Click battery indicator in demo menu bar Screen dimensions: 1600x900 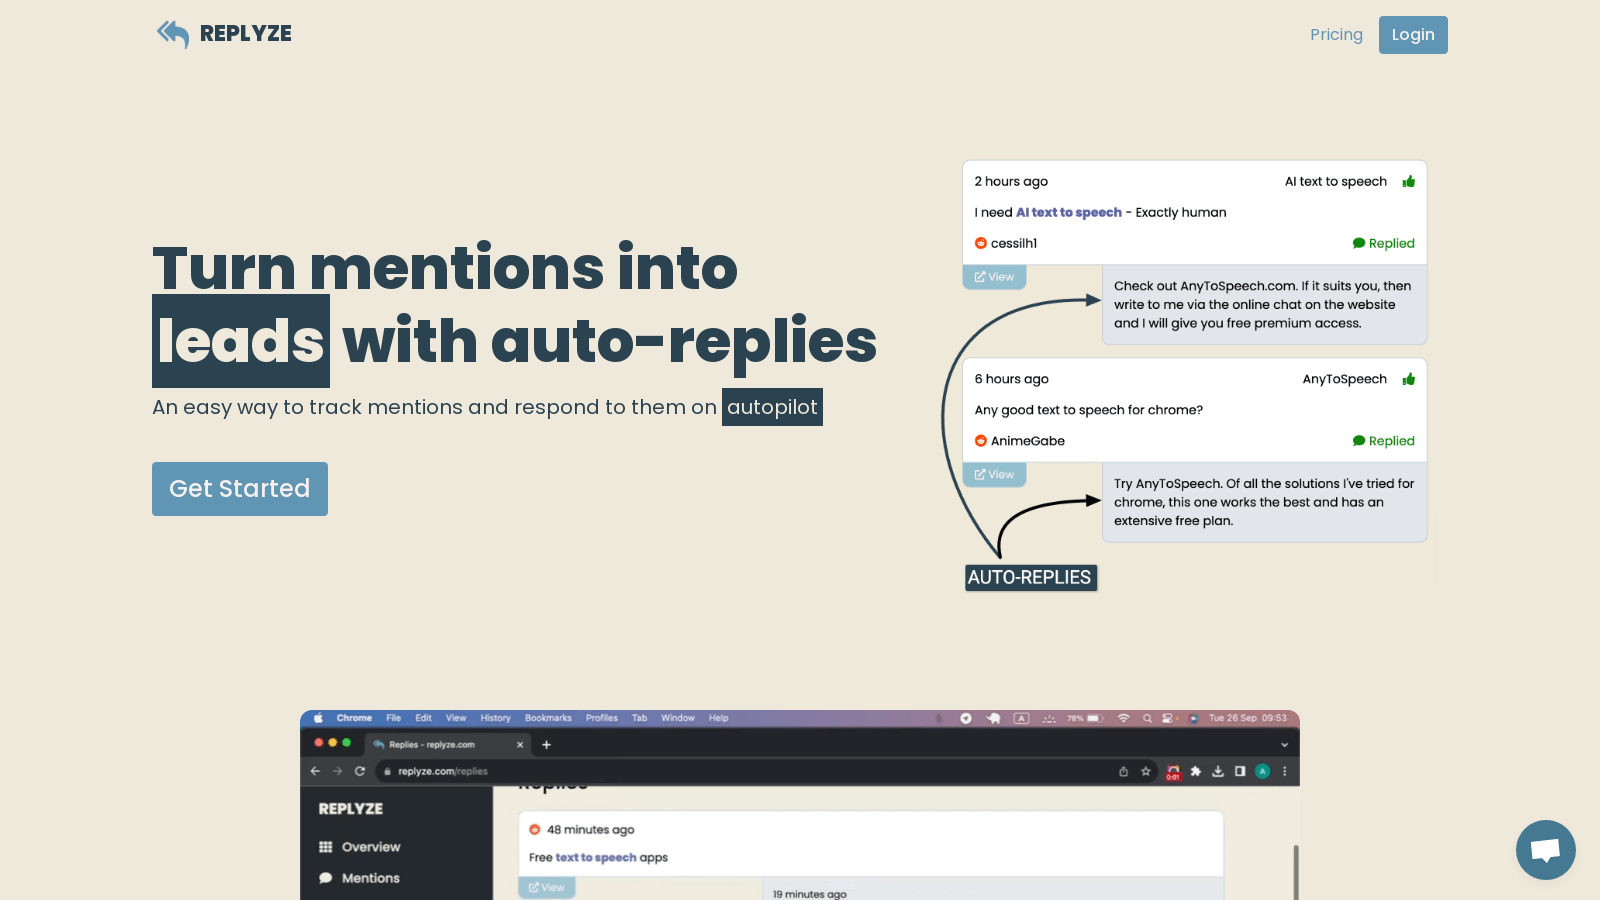pos(1085,718)
